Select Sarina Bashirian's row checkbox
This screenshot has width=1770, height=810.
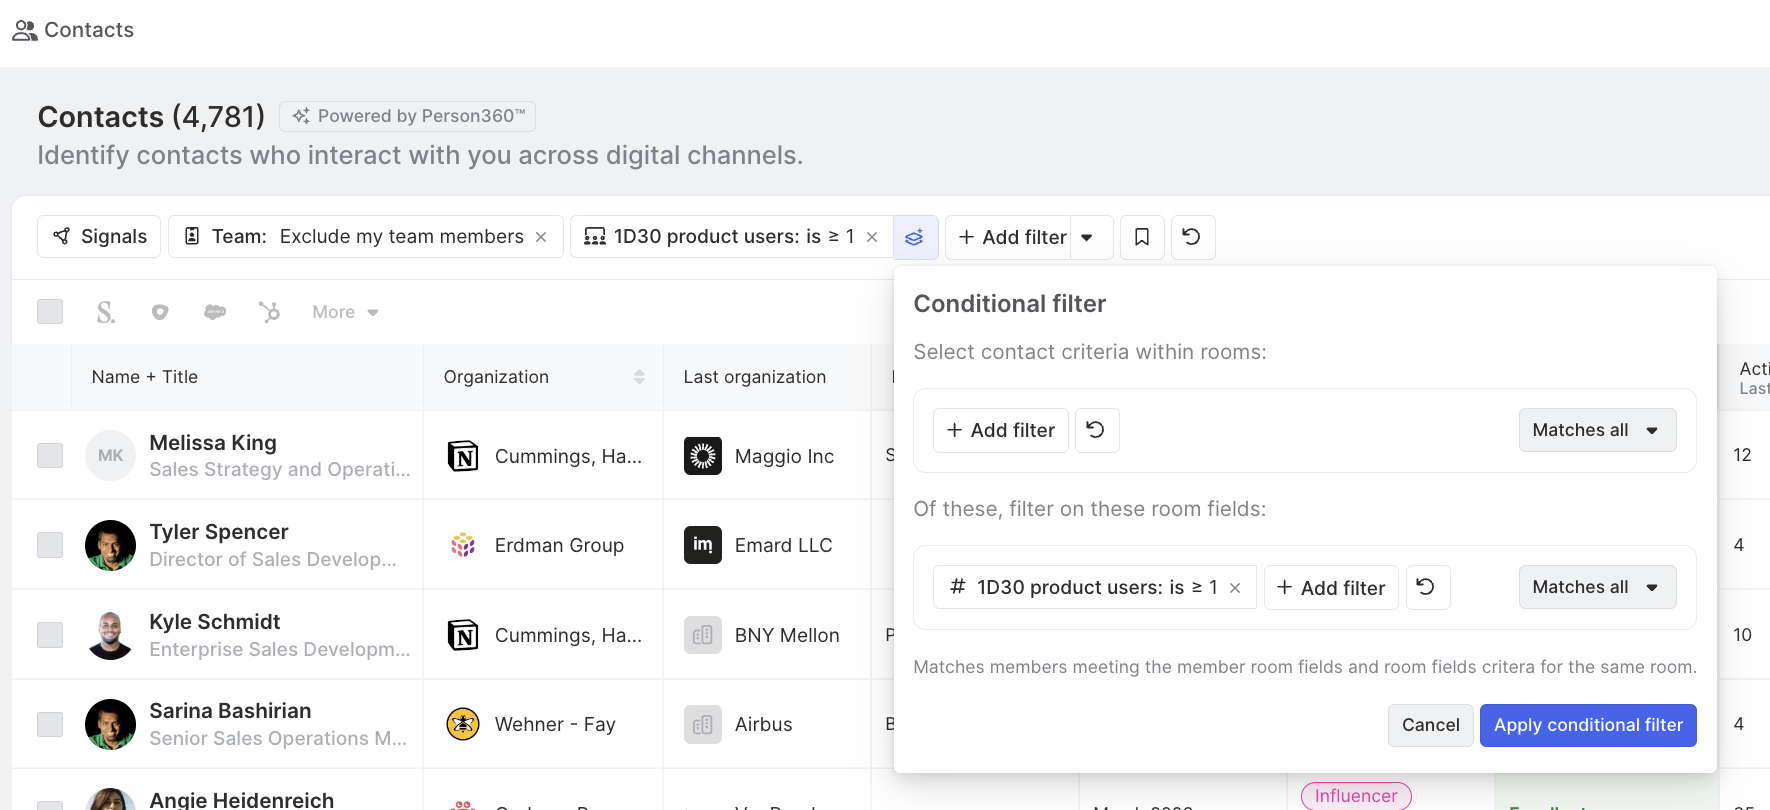click(x=50, y=724)
